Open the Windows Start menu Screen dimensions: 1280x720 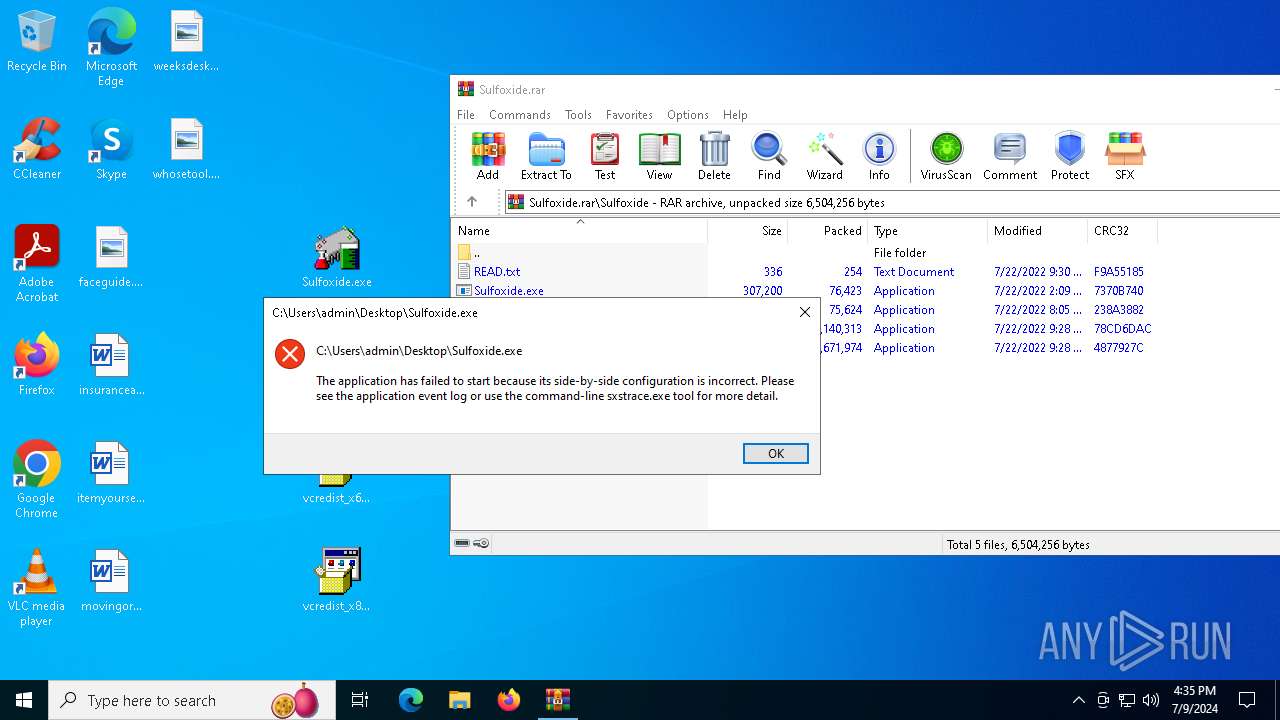[24, 700]
